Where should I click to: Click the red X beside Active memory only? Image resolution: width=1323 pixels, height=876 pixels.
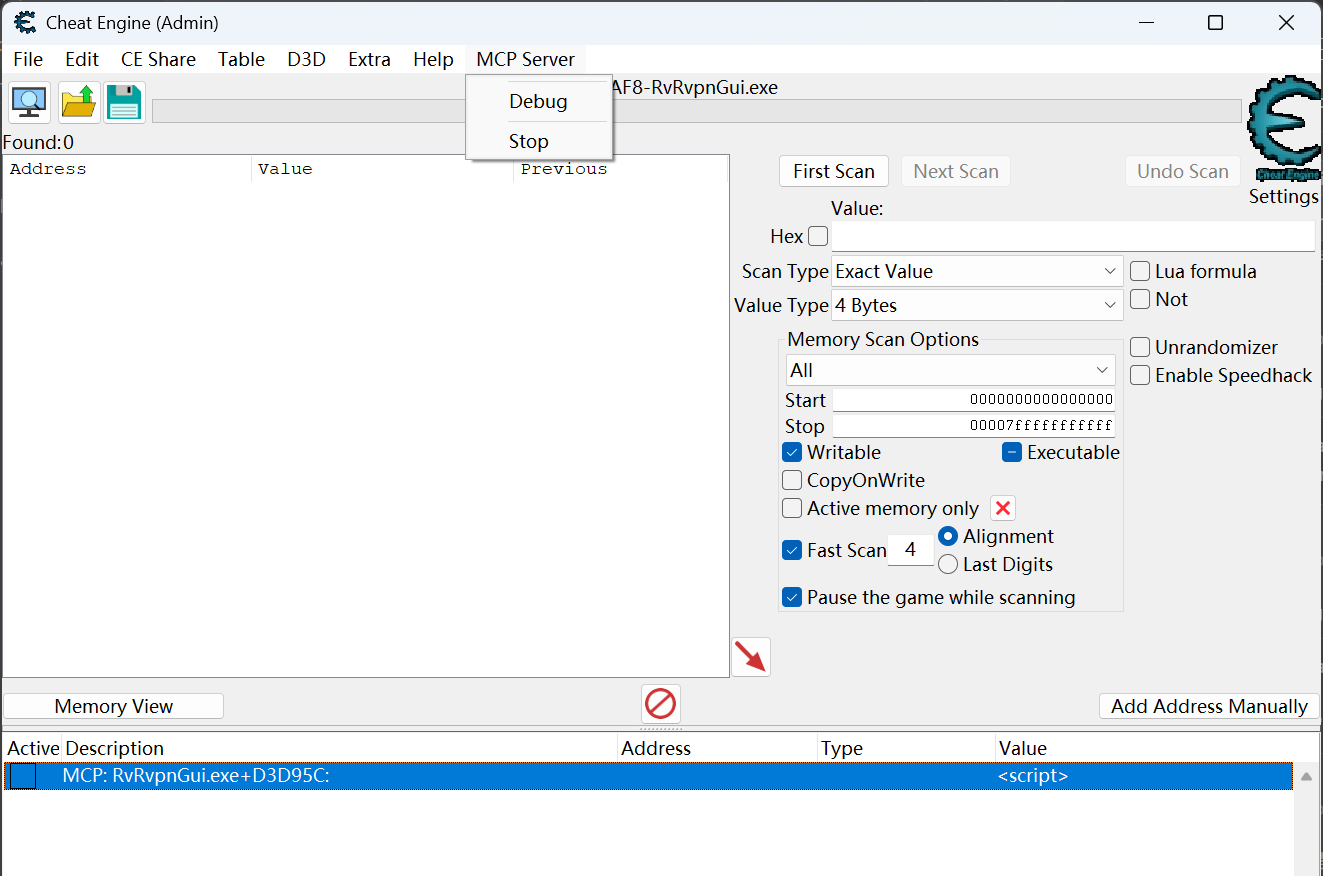1003,508
